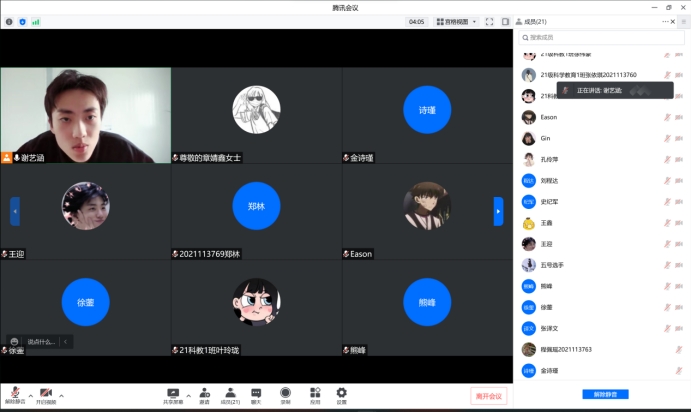This screenshot has width=692, height=413.
Task: Click the network signal strength icon
Action: (x=36, y=21)
